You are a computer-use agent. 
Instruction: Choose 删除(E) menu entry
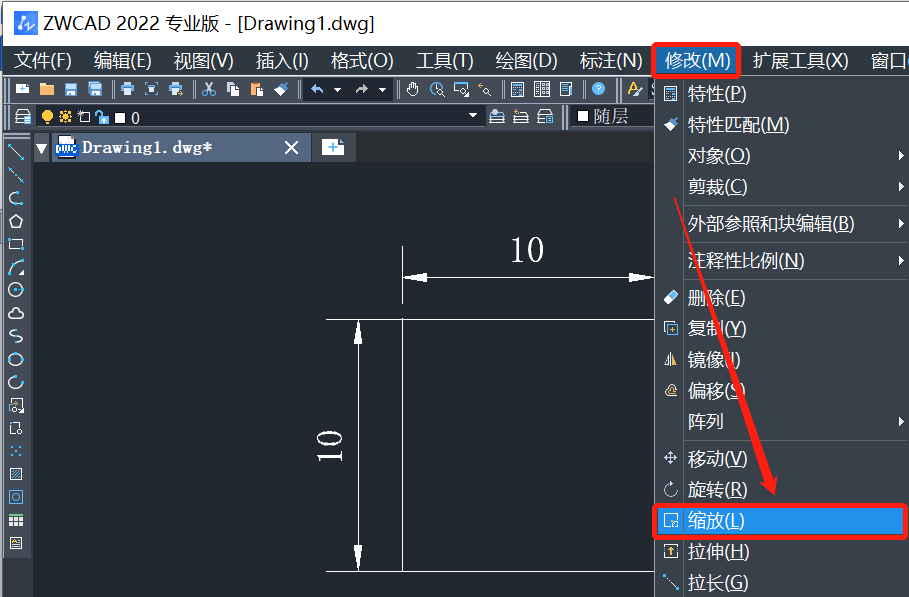[780, 298]
